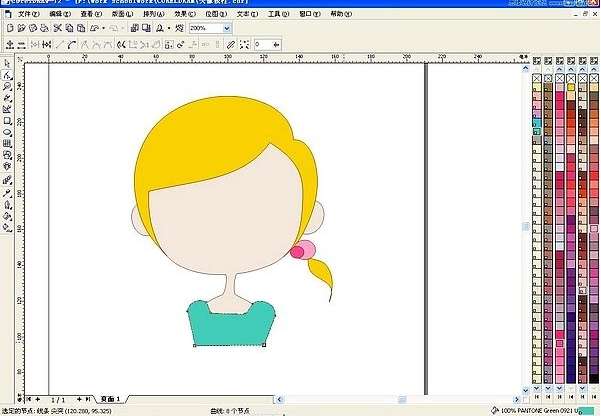Click the teal shirt shape on canvas
Viewport: 601px width, 416px height.
click(x=230, y=322)
